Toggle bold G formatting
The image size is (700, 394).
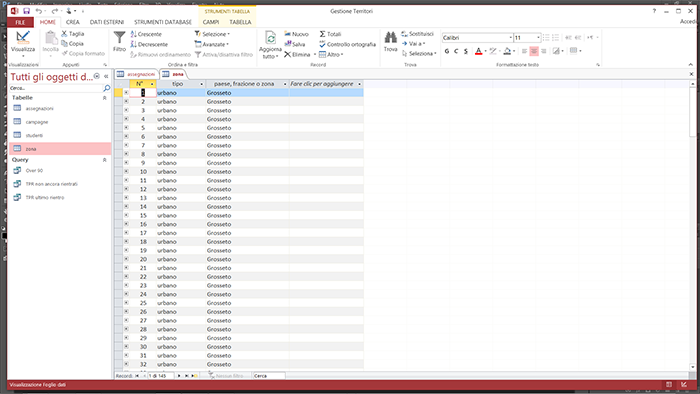coord(447,51)
